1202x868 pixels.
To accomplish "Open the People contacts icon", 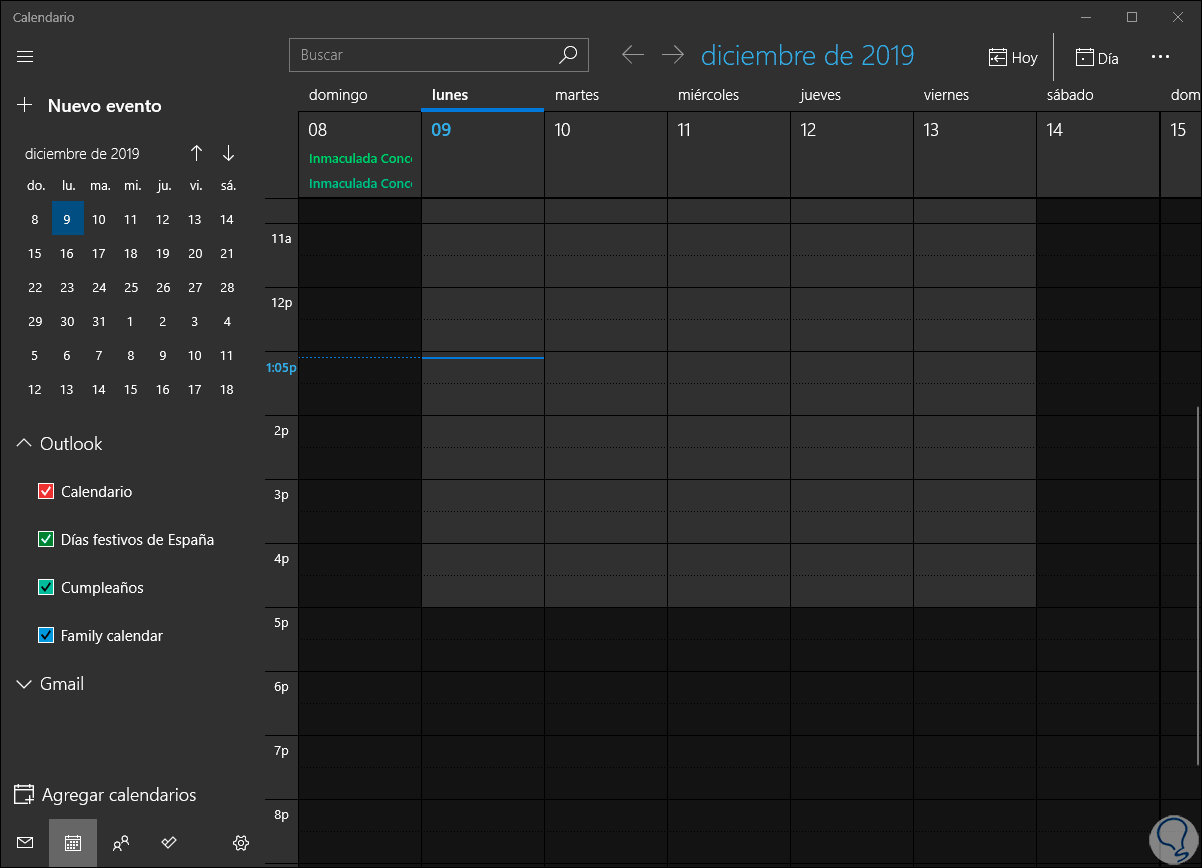I will [x=121, y=843].
